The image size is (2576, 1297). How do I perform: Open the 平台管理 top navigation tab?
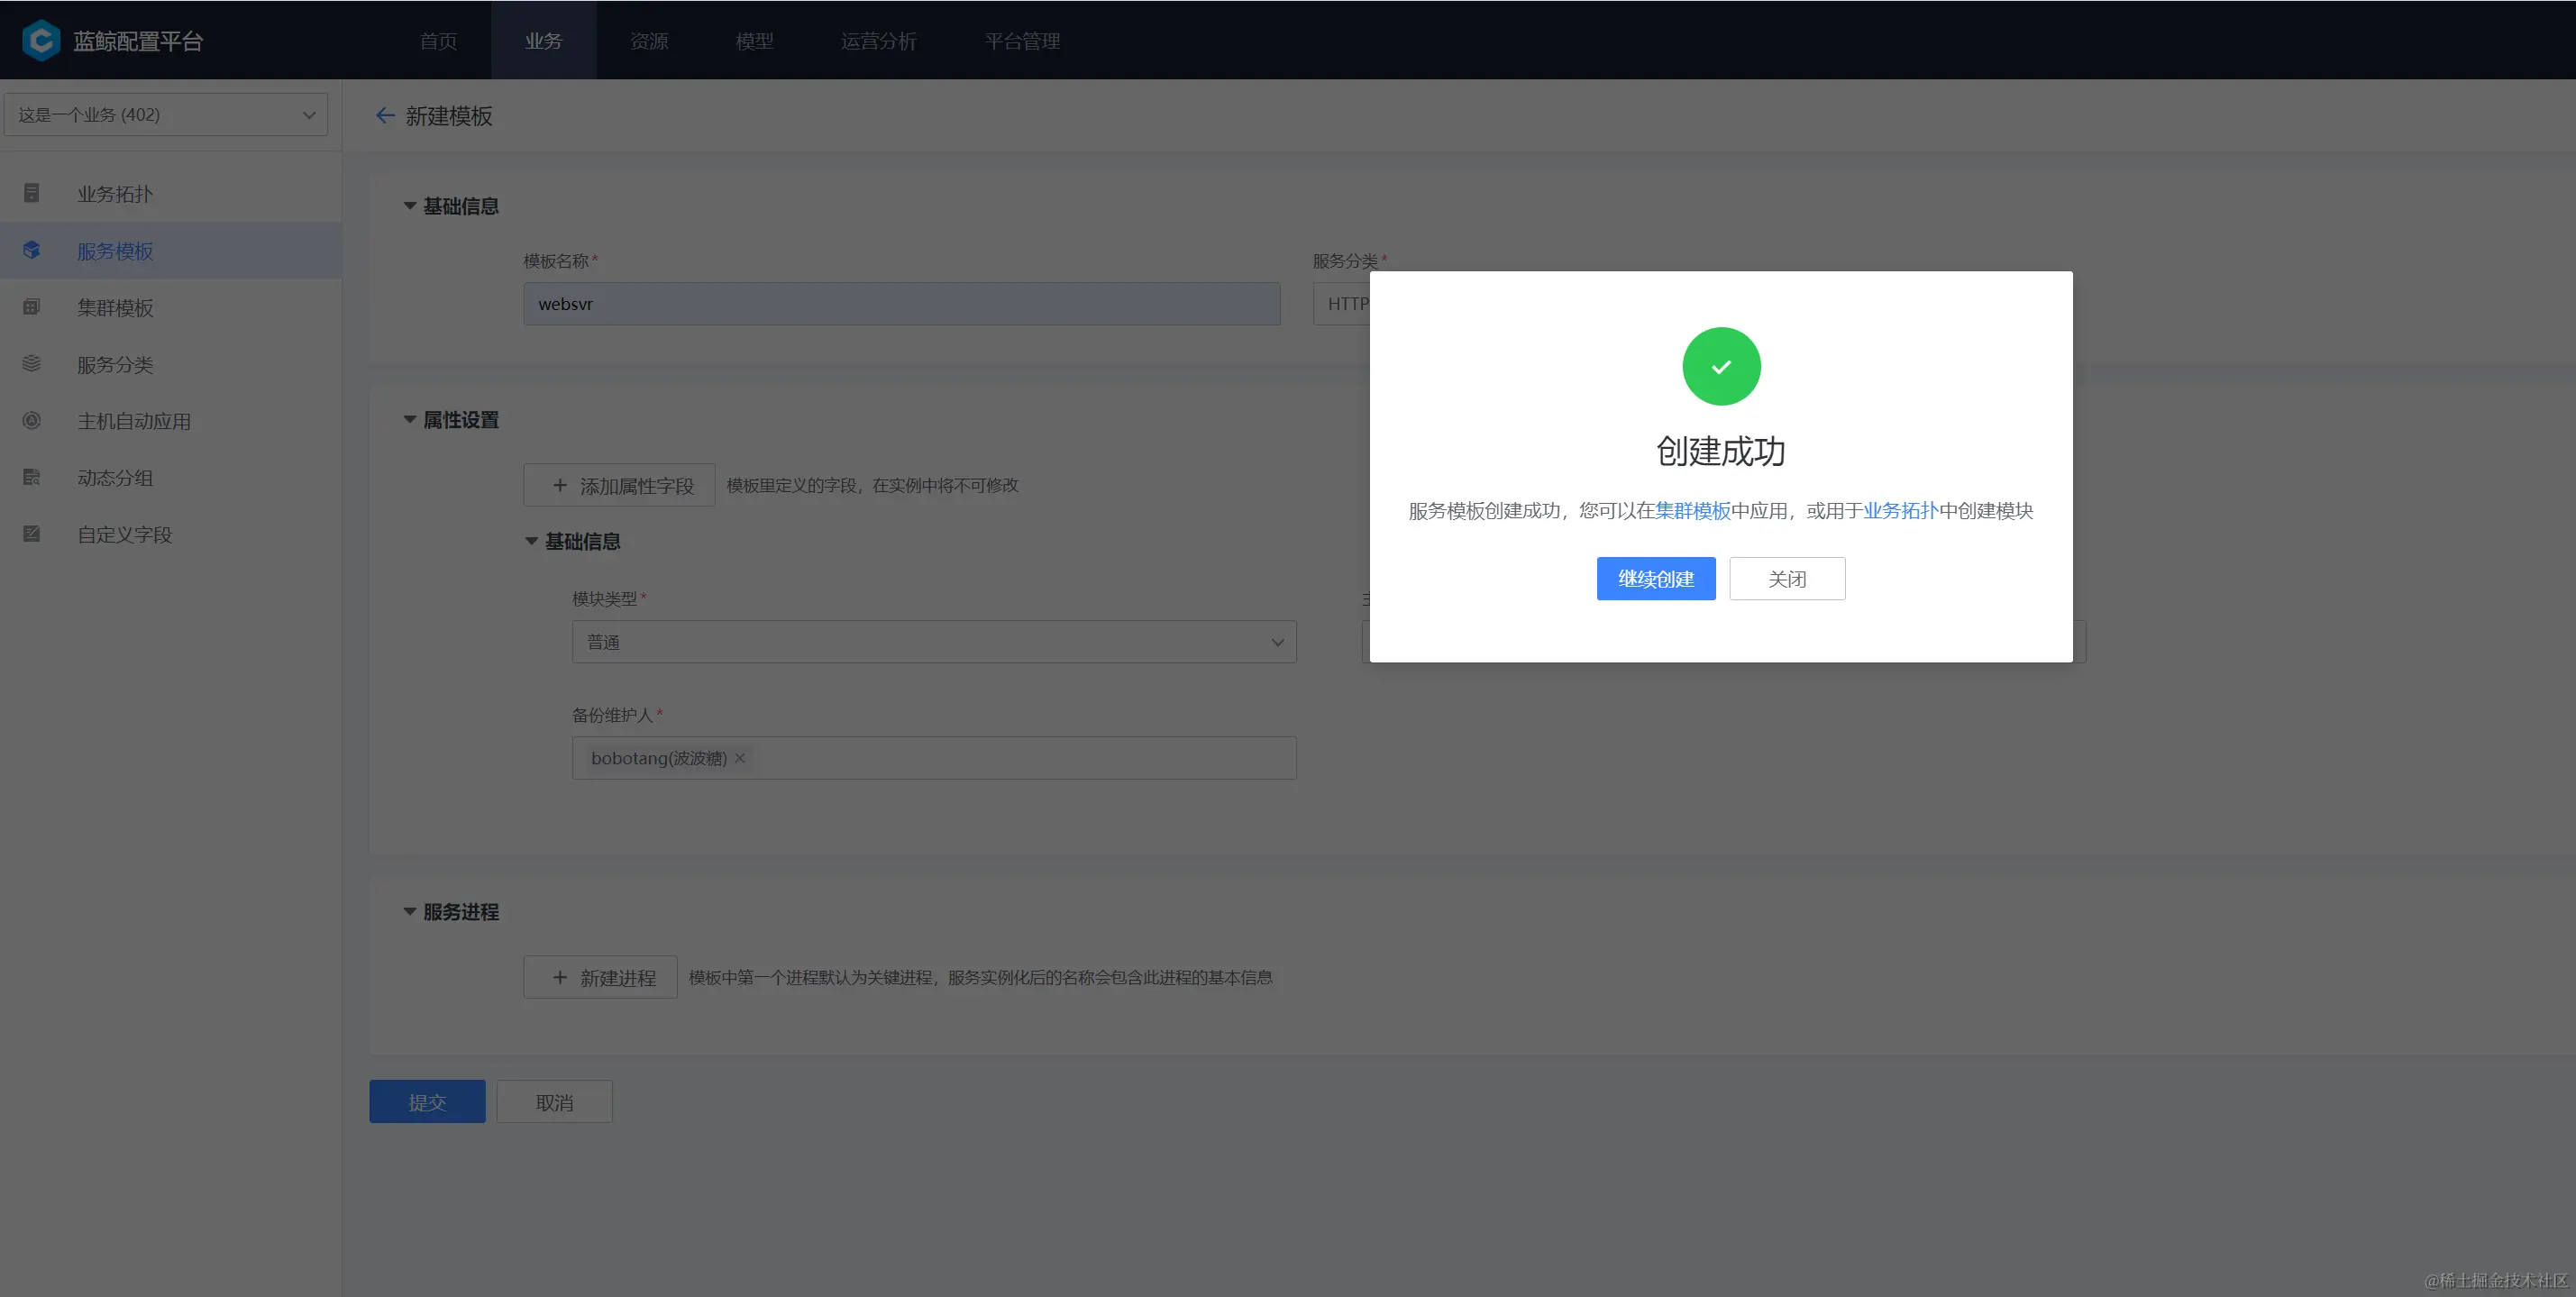(x=1022, y=41)
